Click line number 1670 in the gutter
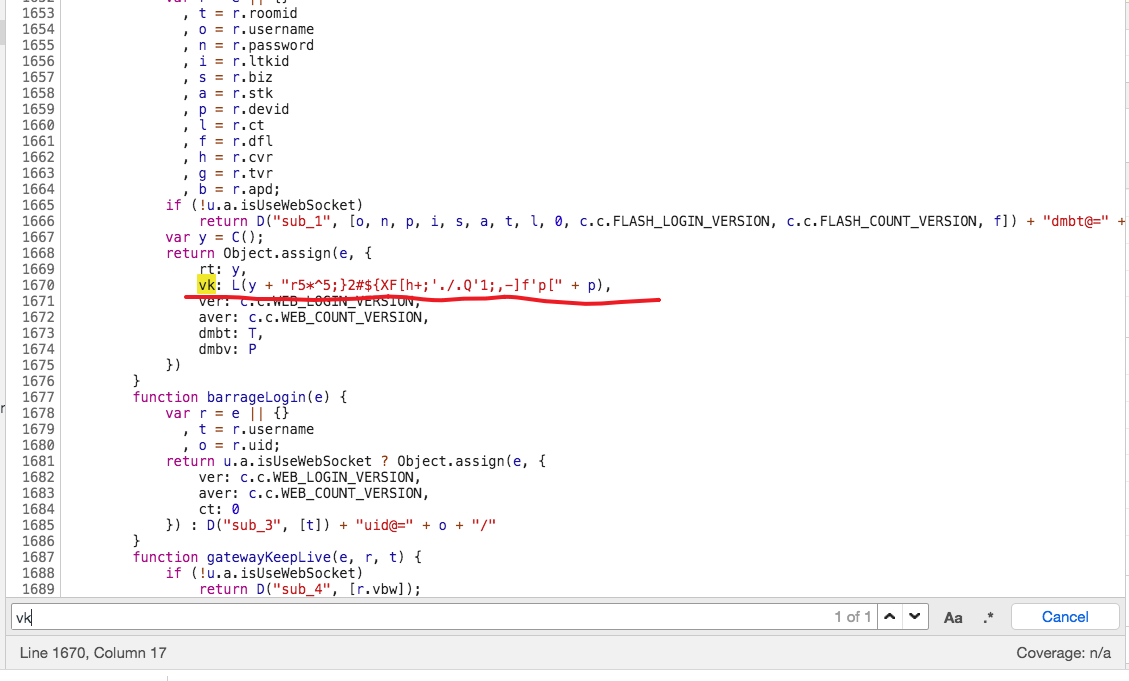 (38, 285)
